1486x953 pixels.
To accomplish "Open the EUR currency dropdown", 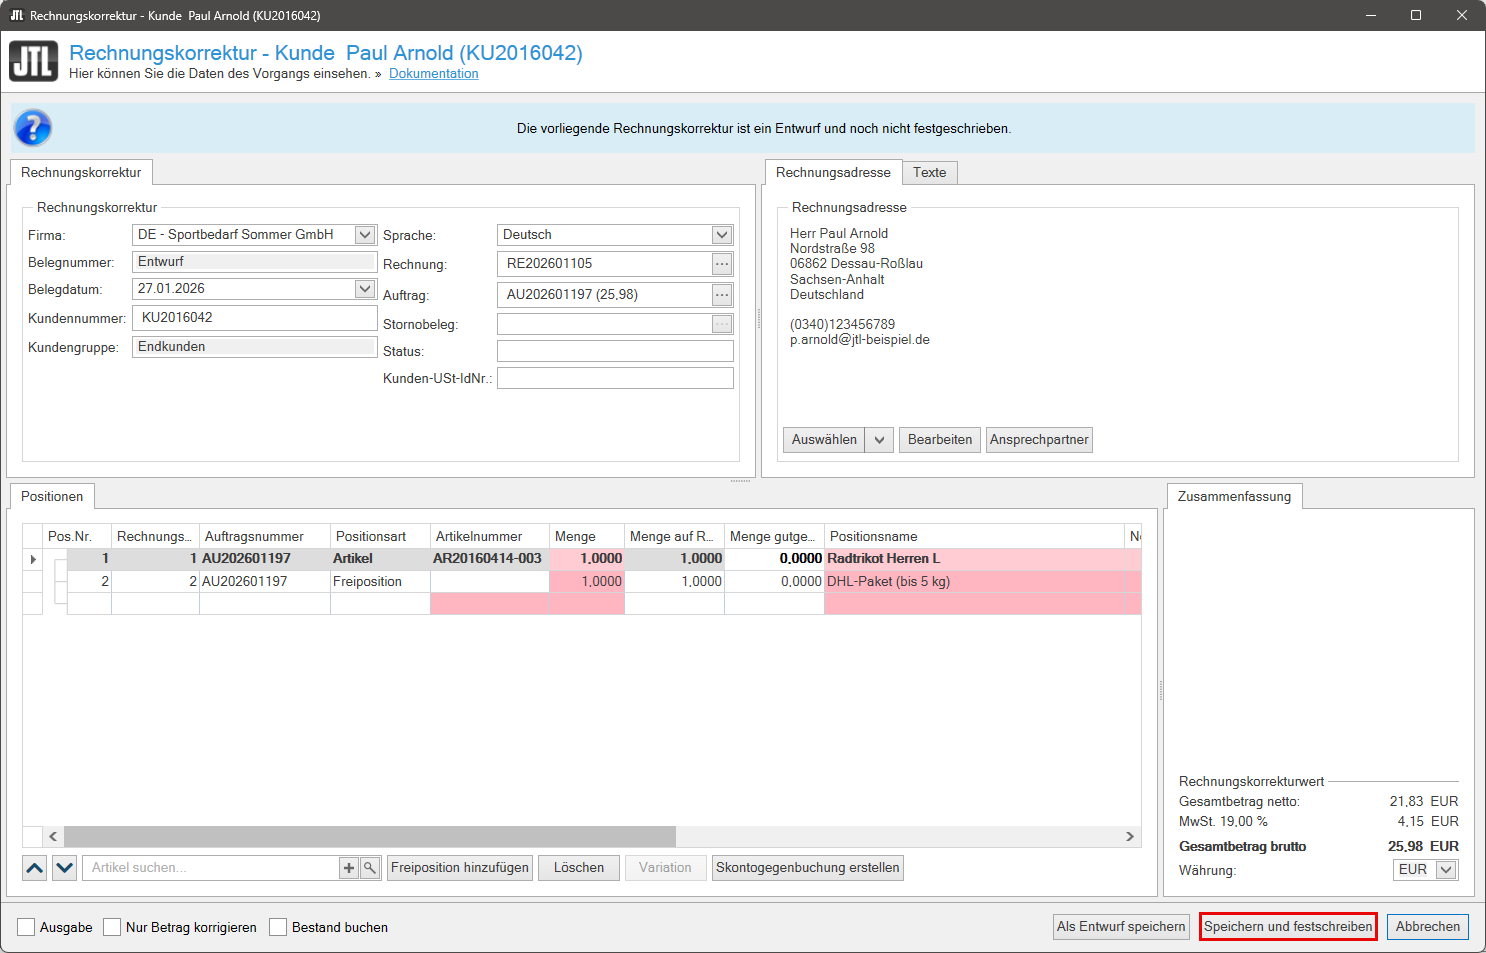I will (1446, 870).
